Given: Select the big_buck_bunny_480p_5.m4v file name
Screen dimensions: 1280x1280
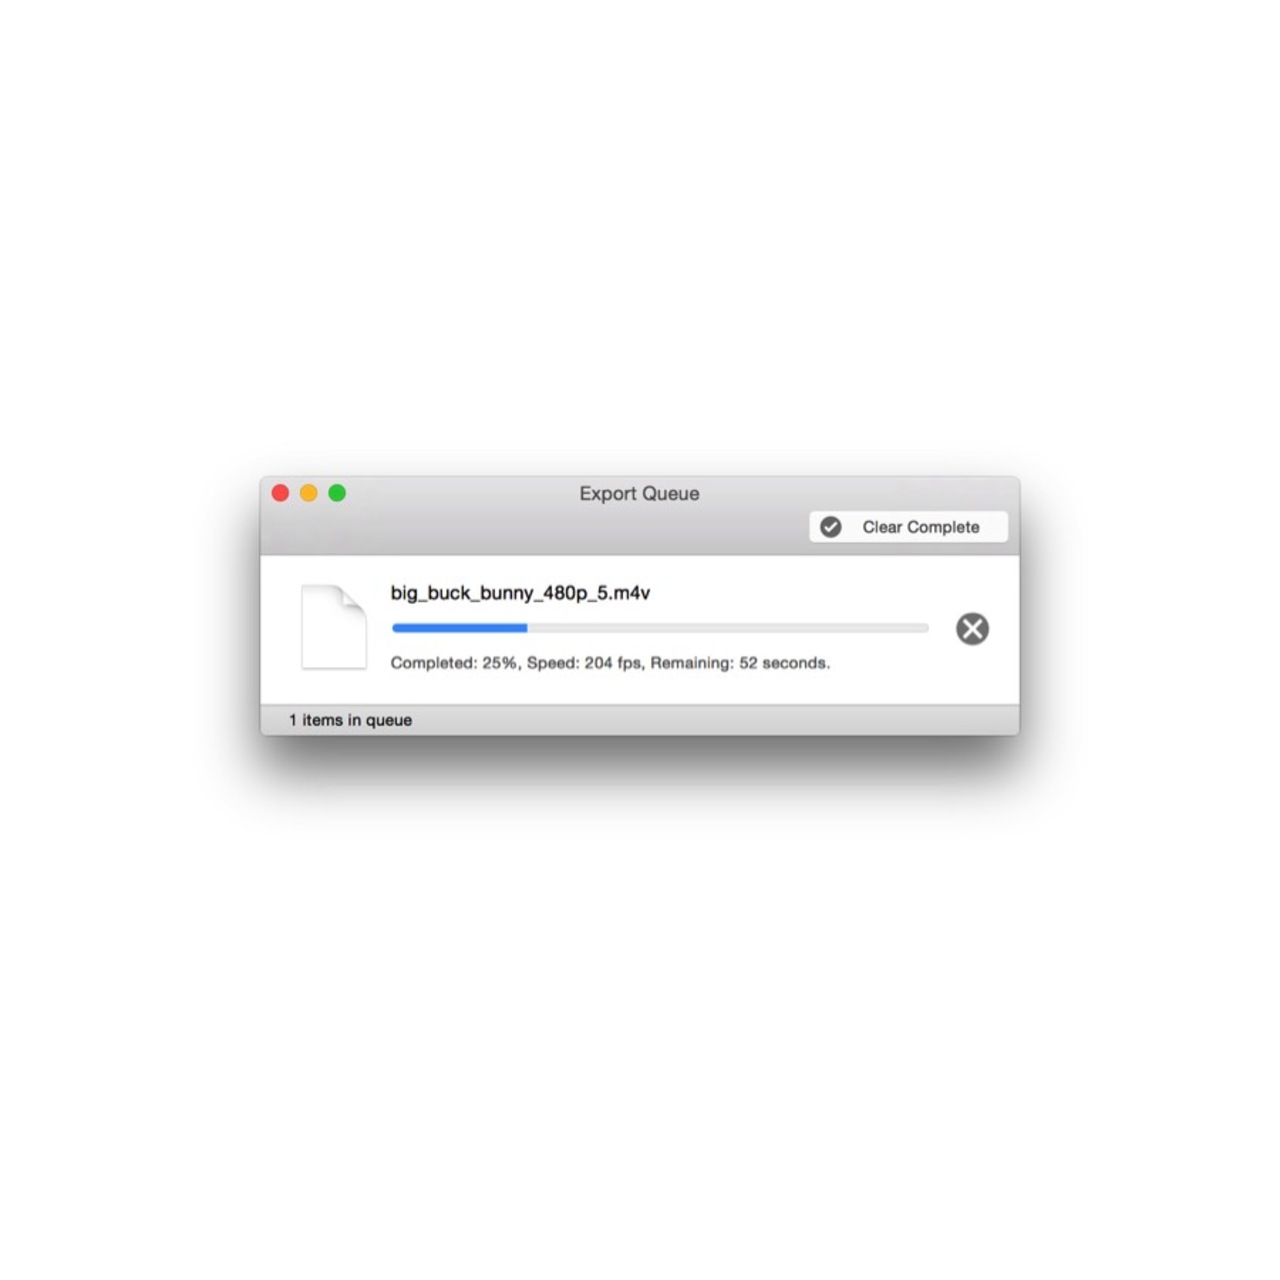Looking at the screenshot, I should click(x=520, y=593).
